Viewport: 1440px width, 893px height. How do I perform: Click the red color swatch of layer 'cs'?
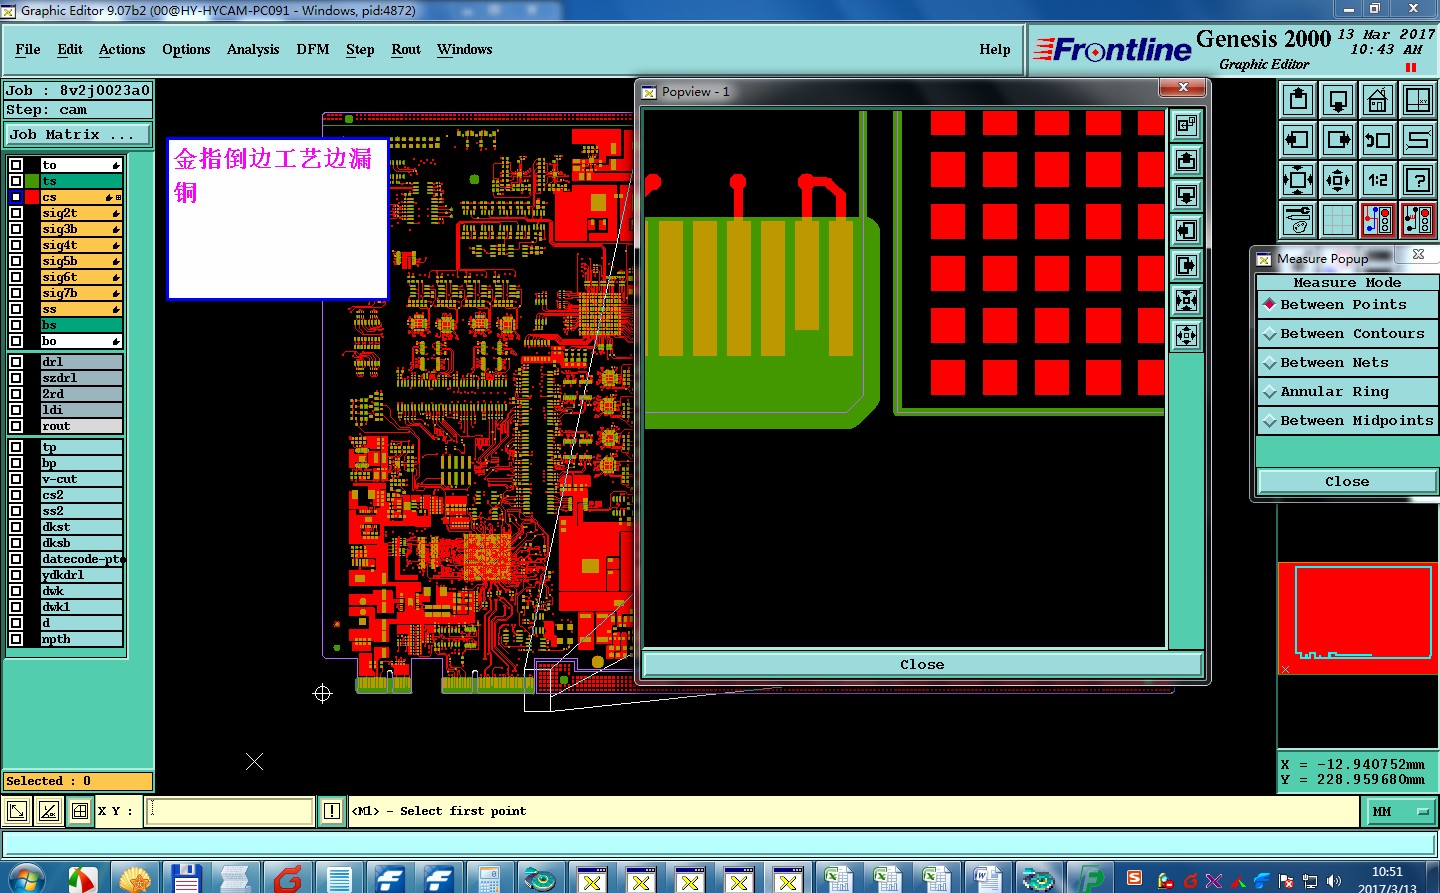click(32, 197)
